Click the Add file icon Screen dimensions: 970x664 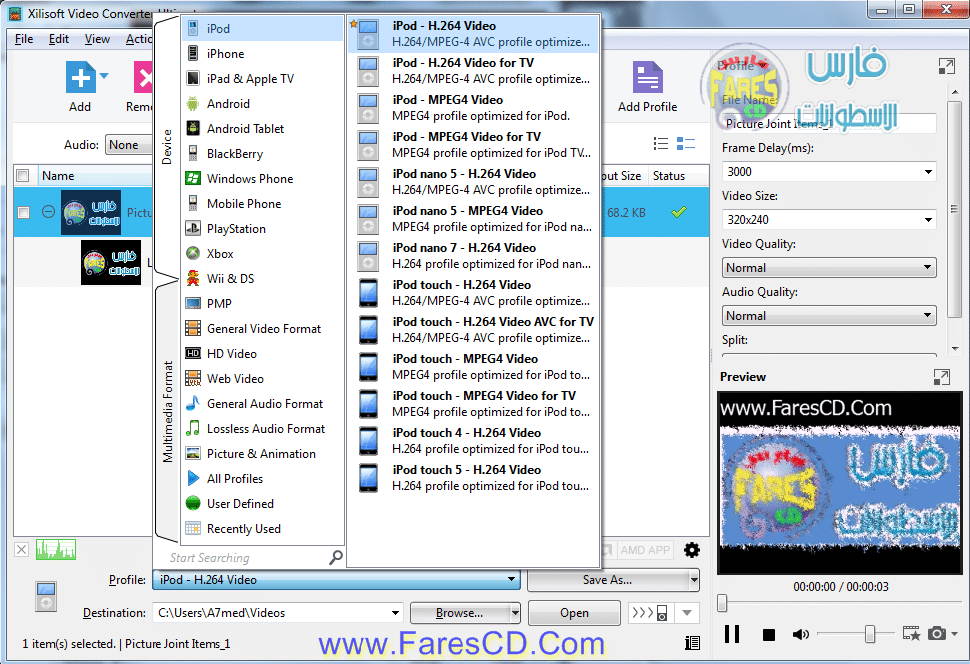(81, 78)
